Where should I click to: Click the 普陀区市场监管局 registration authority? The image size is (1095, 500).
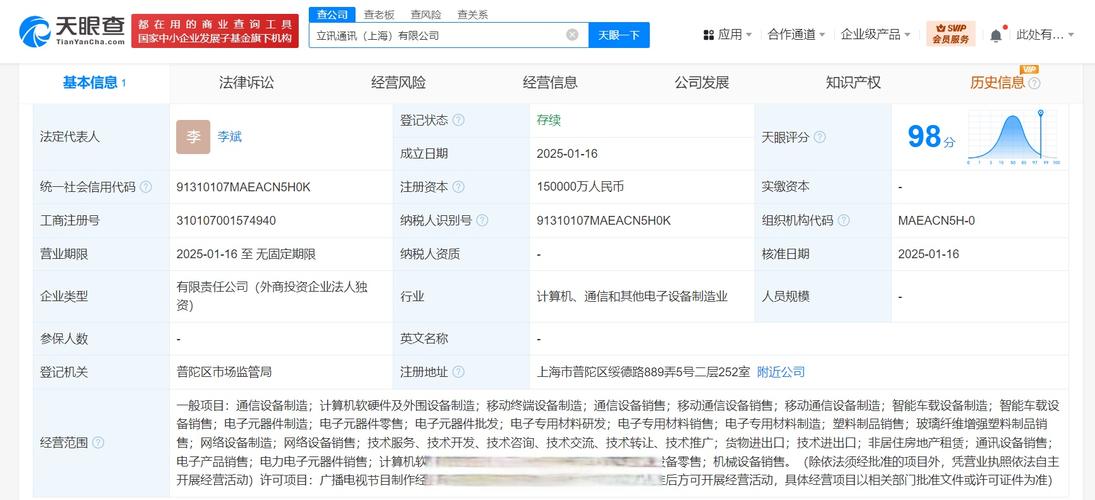point(223,372)
